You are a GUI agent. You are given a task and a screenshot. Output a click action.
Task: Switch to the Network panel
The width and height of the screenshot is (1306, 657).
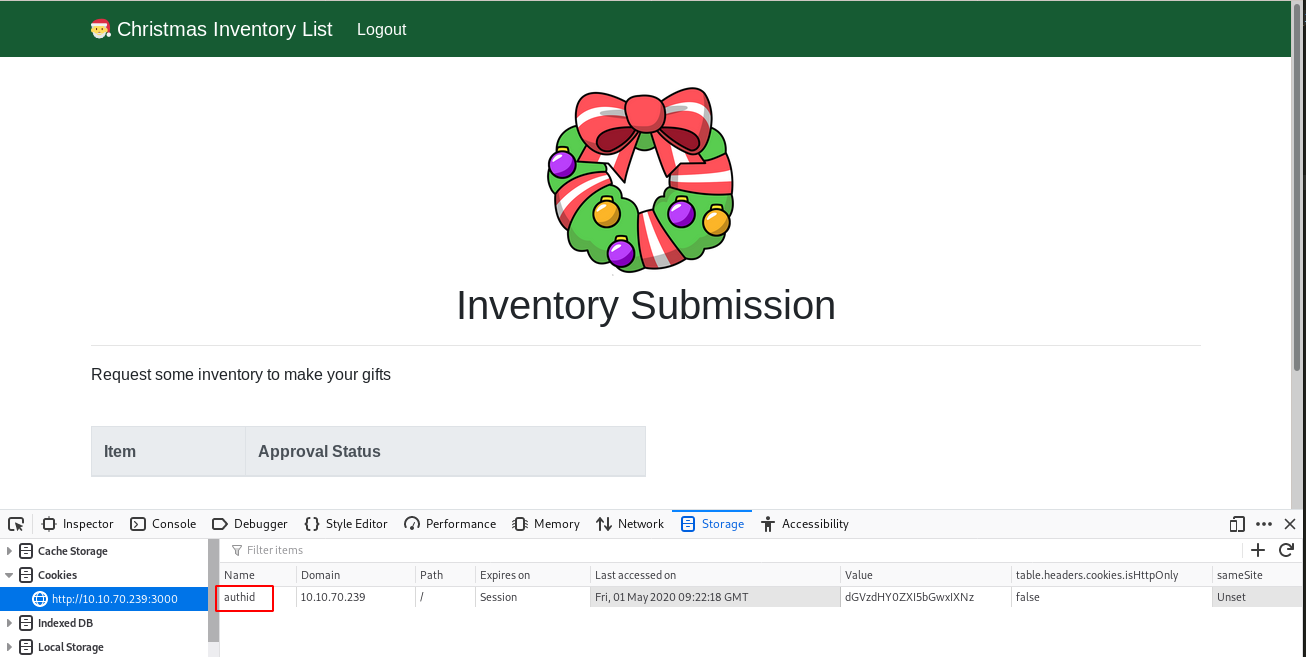tap(630, 524)
